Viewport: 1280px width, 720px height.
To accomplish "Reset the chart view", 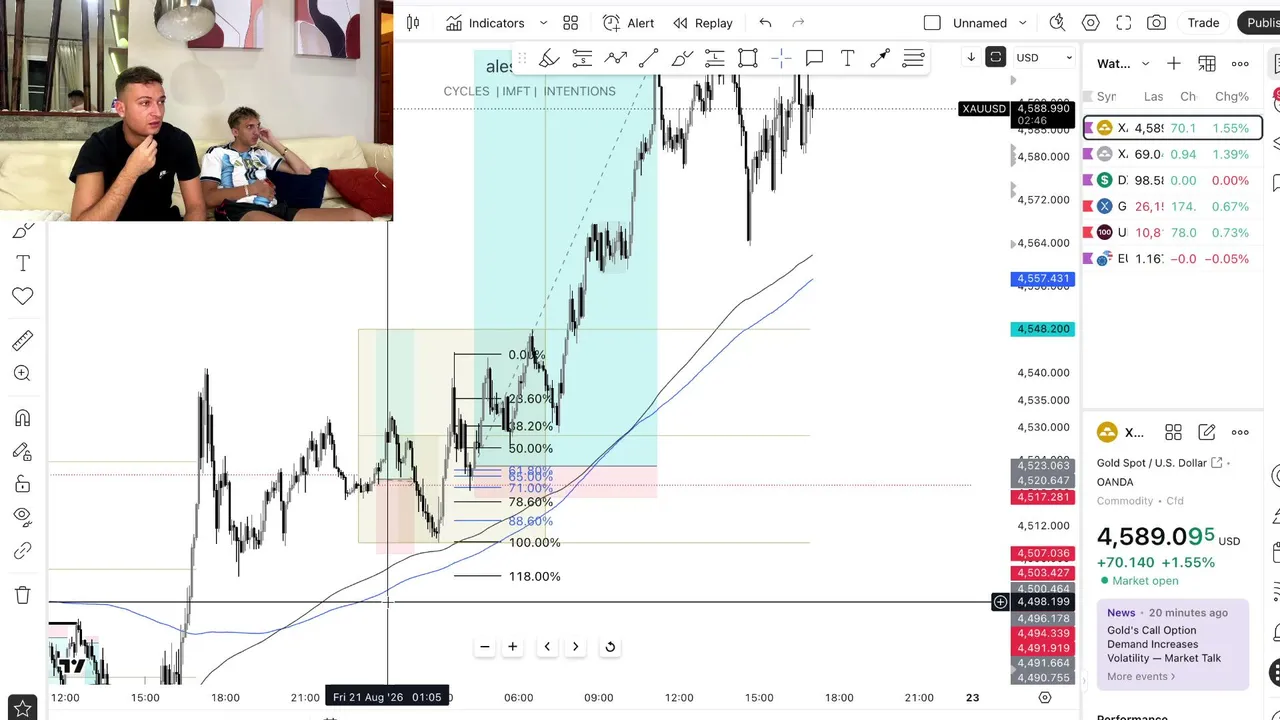I will click(x=610, y=647).
